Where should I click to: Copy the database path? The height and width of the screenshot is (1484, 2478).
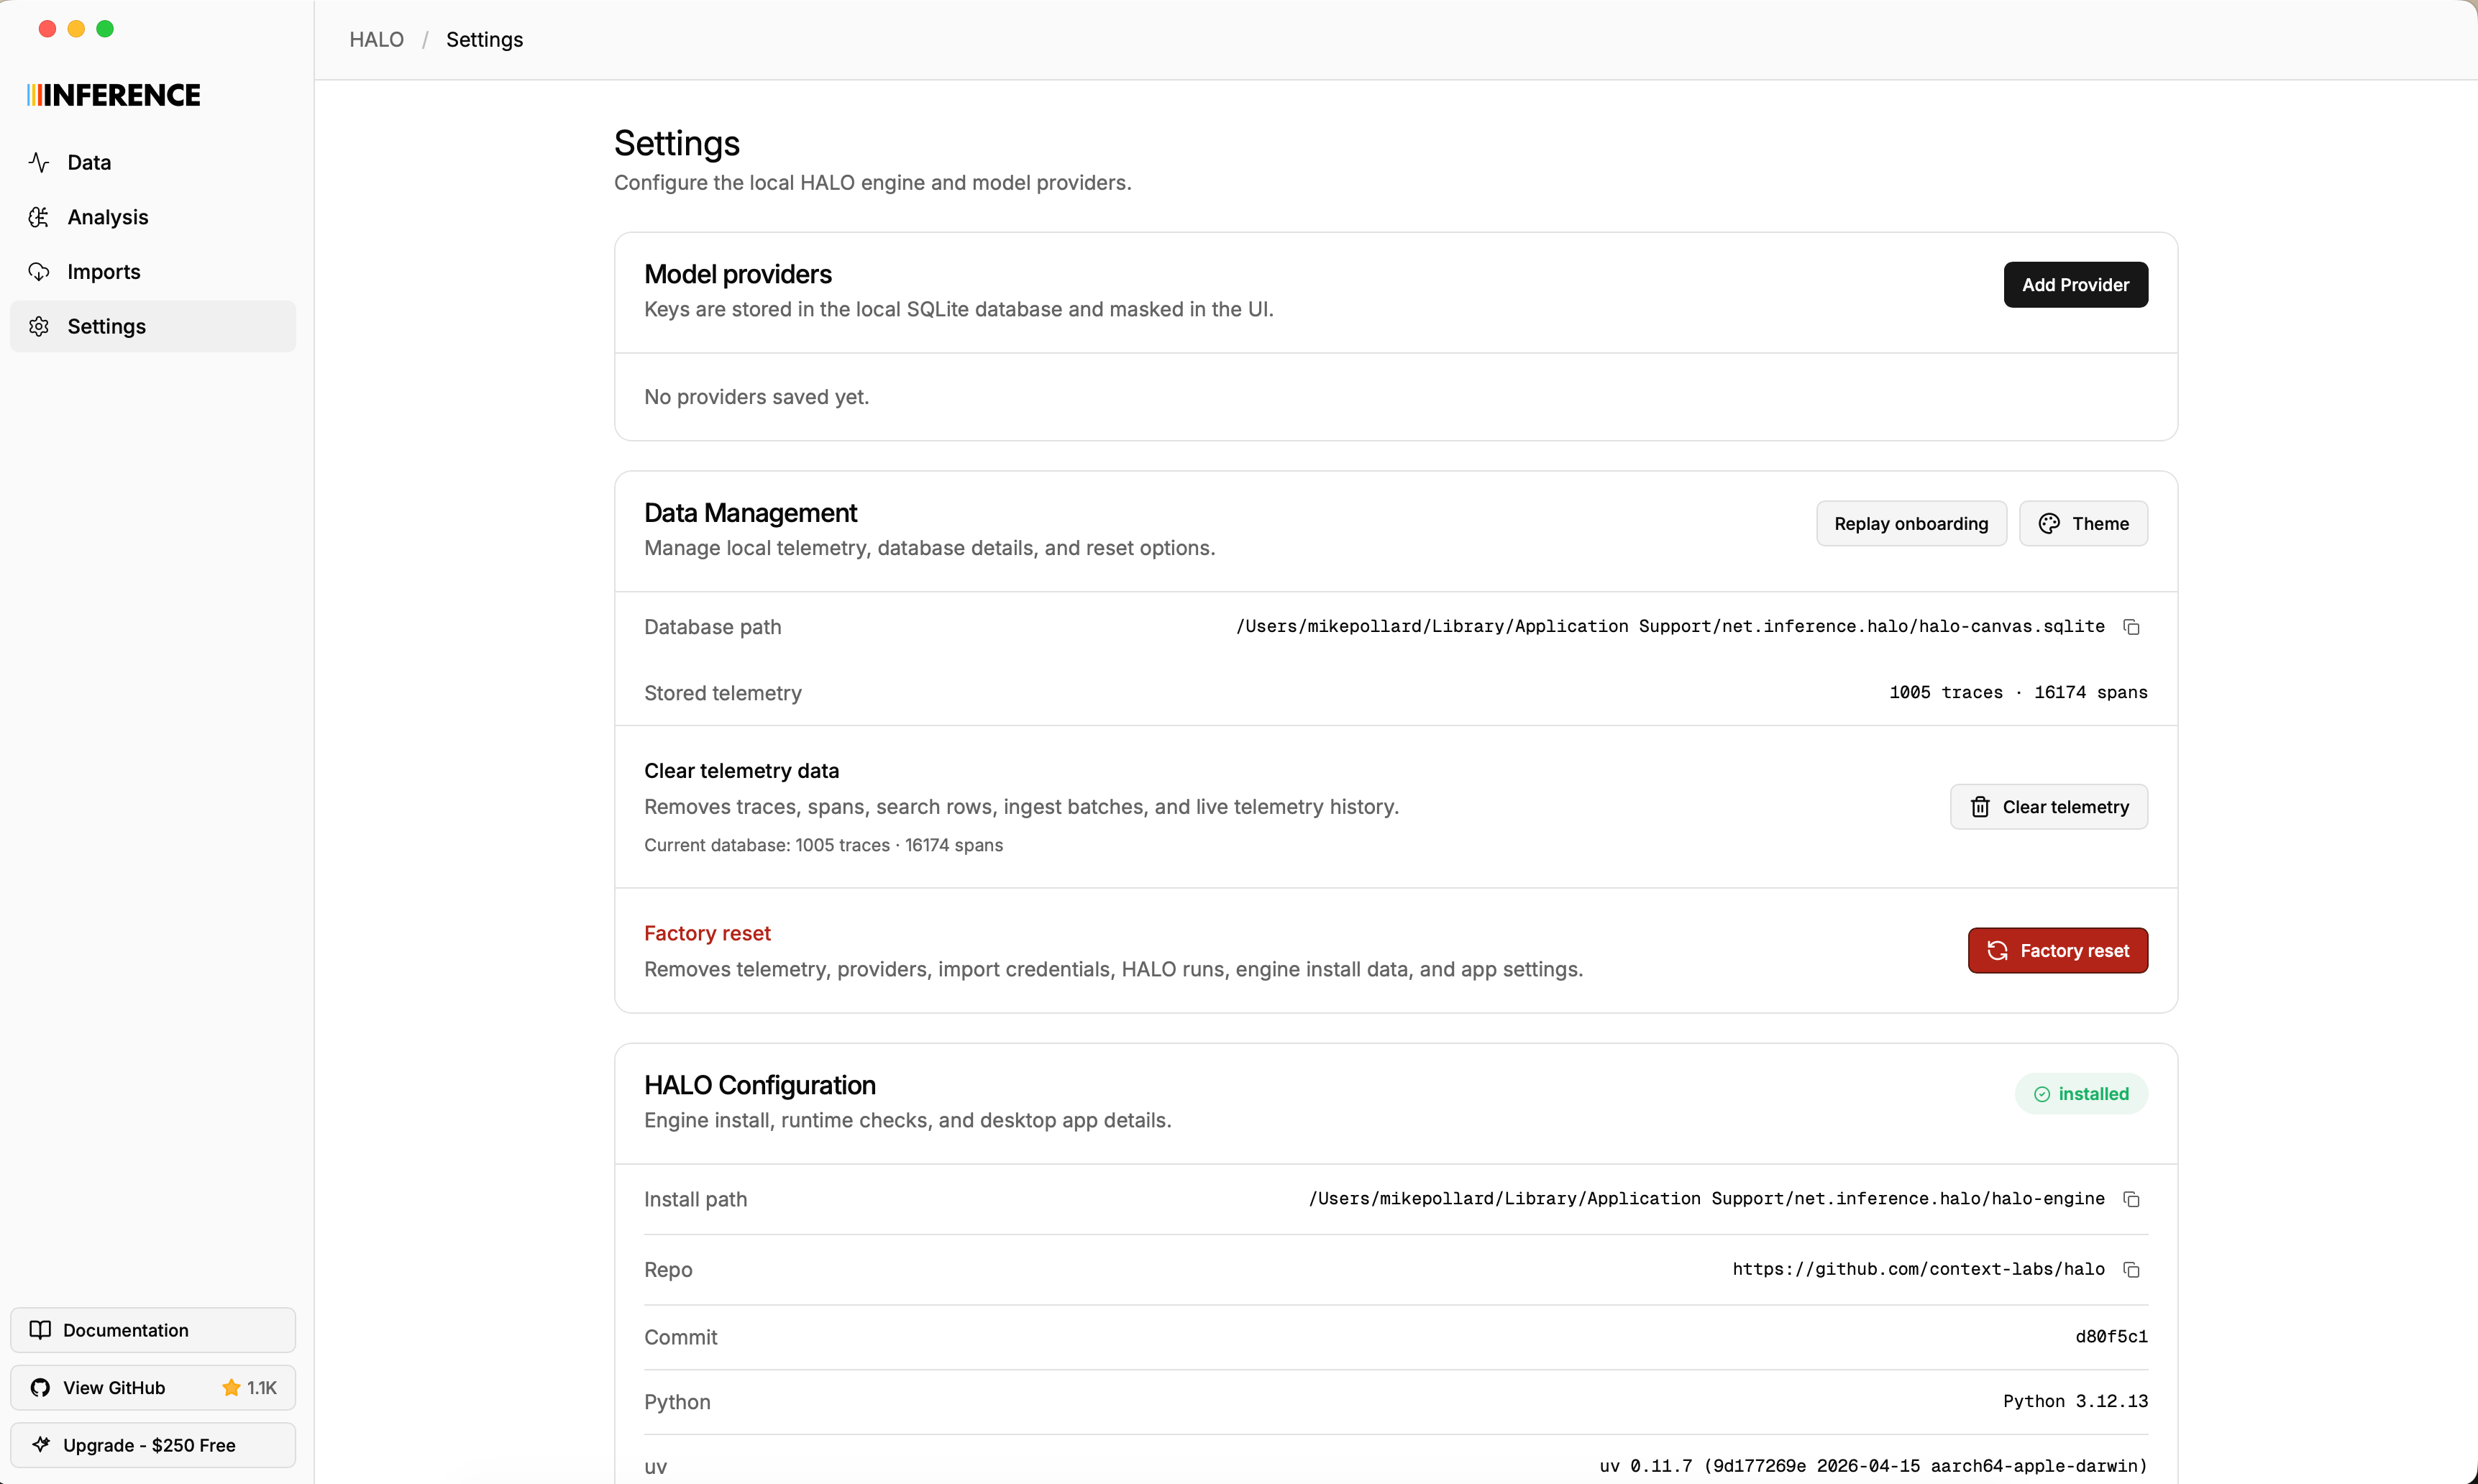point(2131,627)
